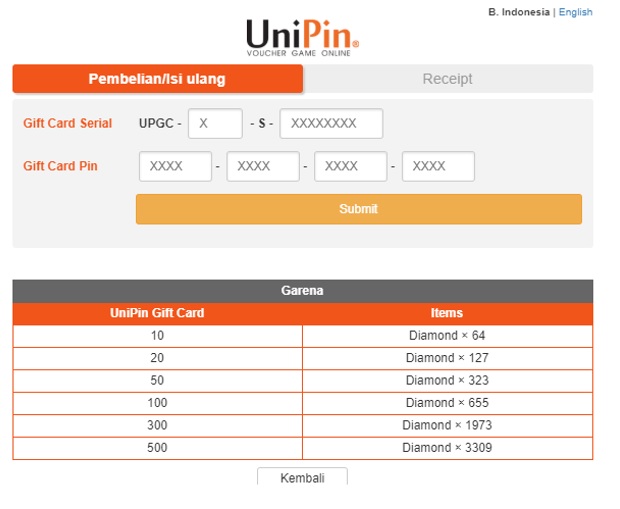Click the Diamond × 323 item
This screenshot has width=620, height=509.
point(446,381)
